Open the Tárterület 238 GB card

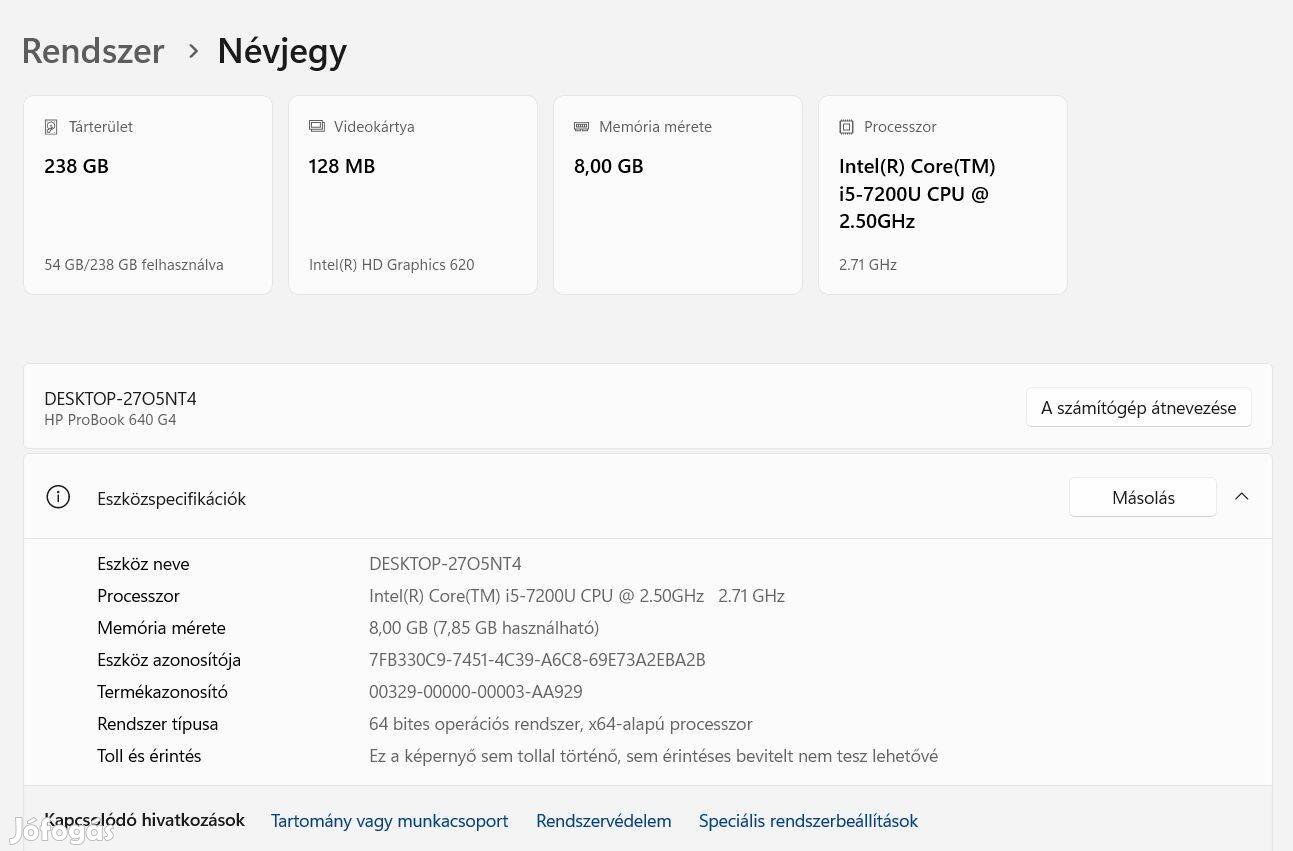pos(148,195)
